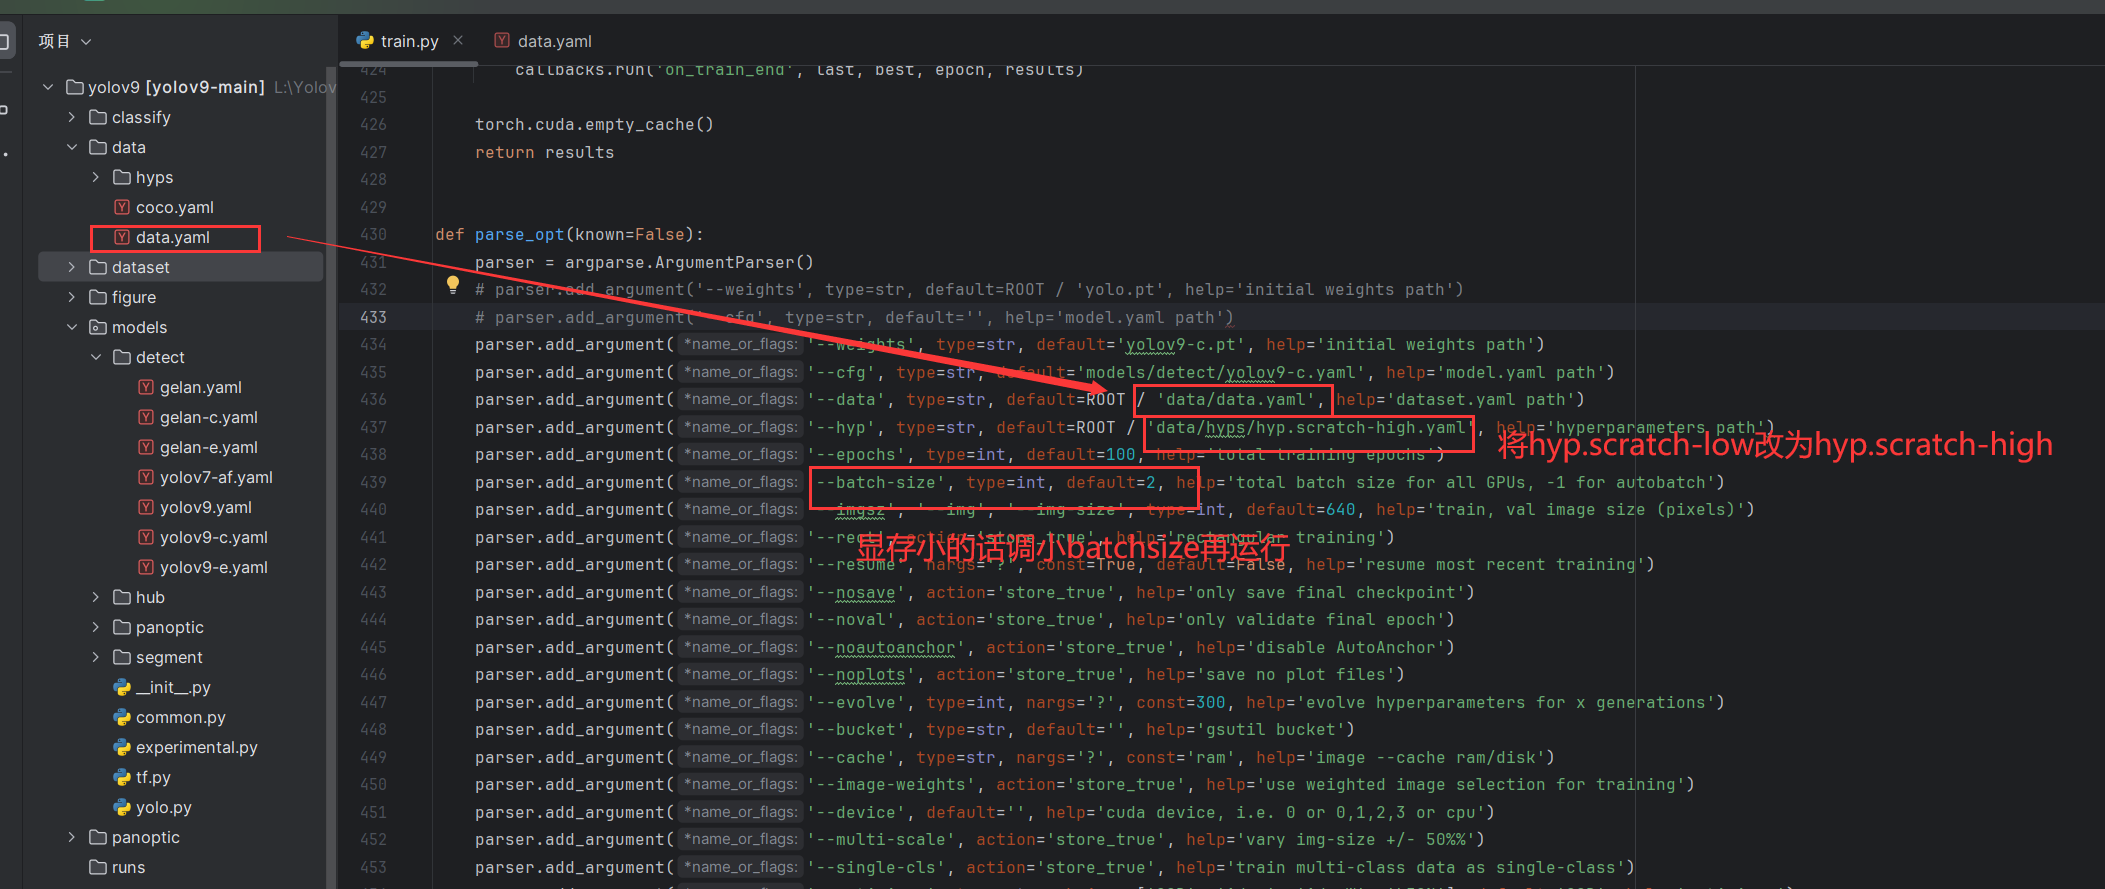This screenshot has height=889, width=2105.
Task: Expand the classify folder
Action: [x=72, y=117]
